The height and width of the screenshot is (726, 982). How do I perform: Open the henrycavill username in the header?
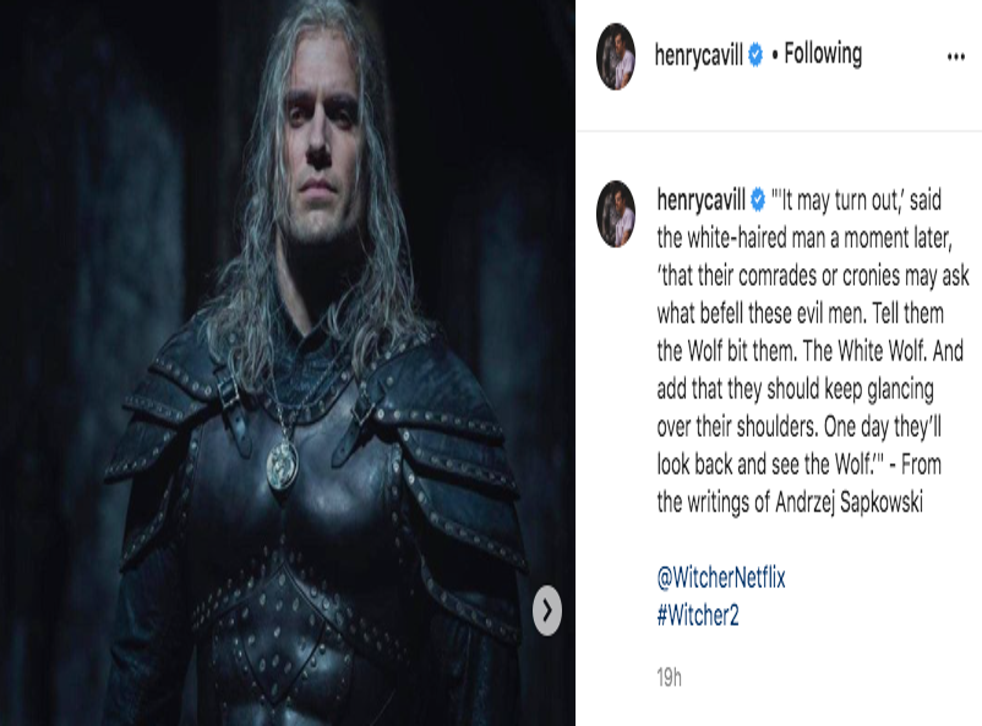(x=698, y=55)
